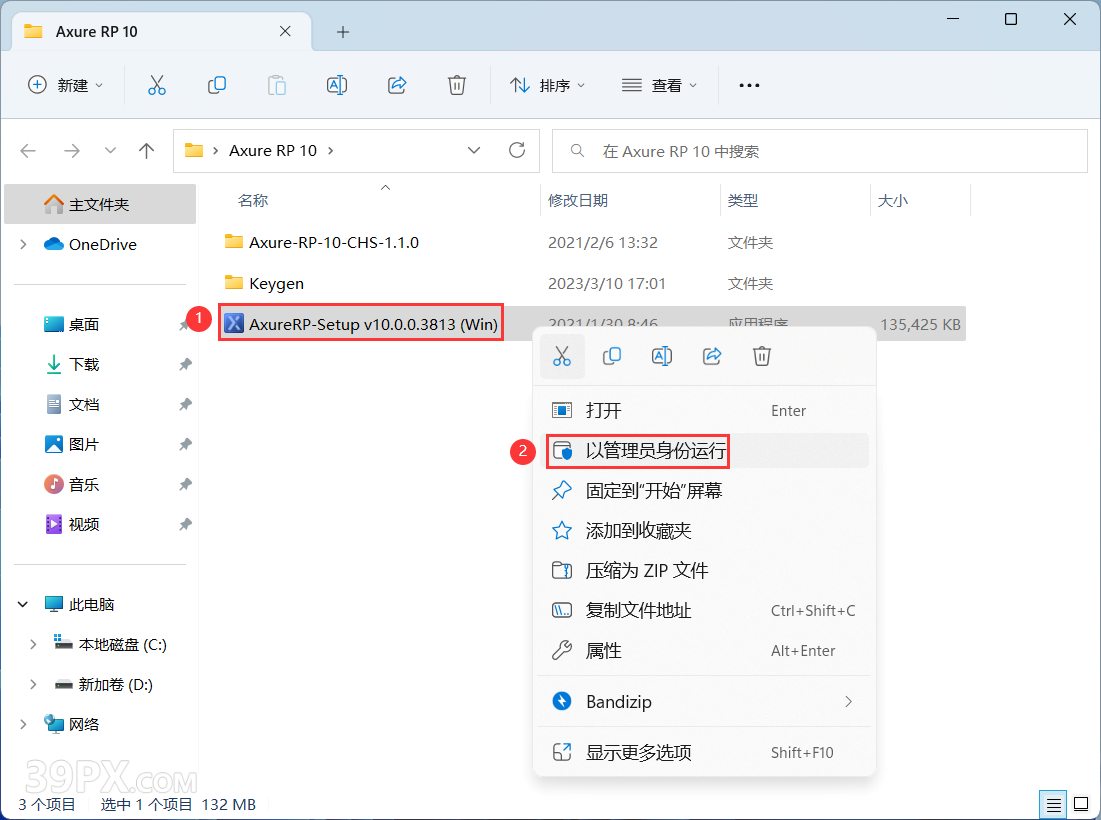Unpin 图片 using its pin icon
This screenshot has width=1101, height=820.
pos(185,444)
